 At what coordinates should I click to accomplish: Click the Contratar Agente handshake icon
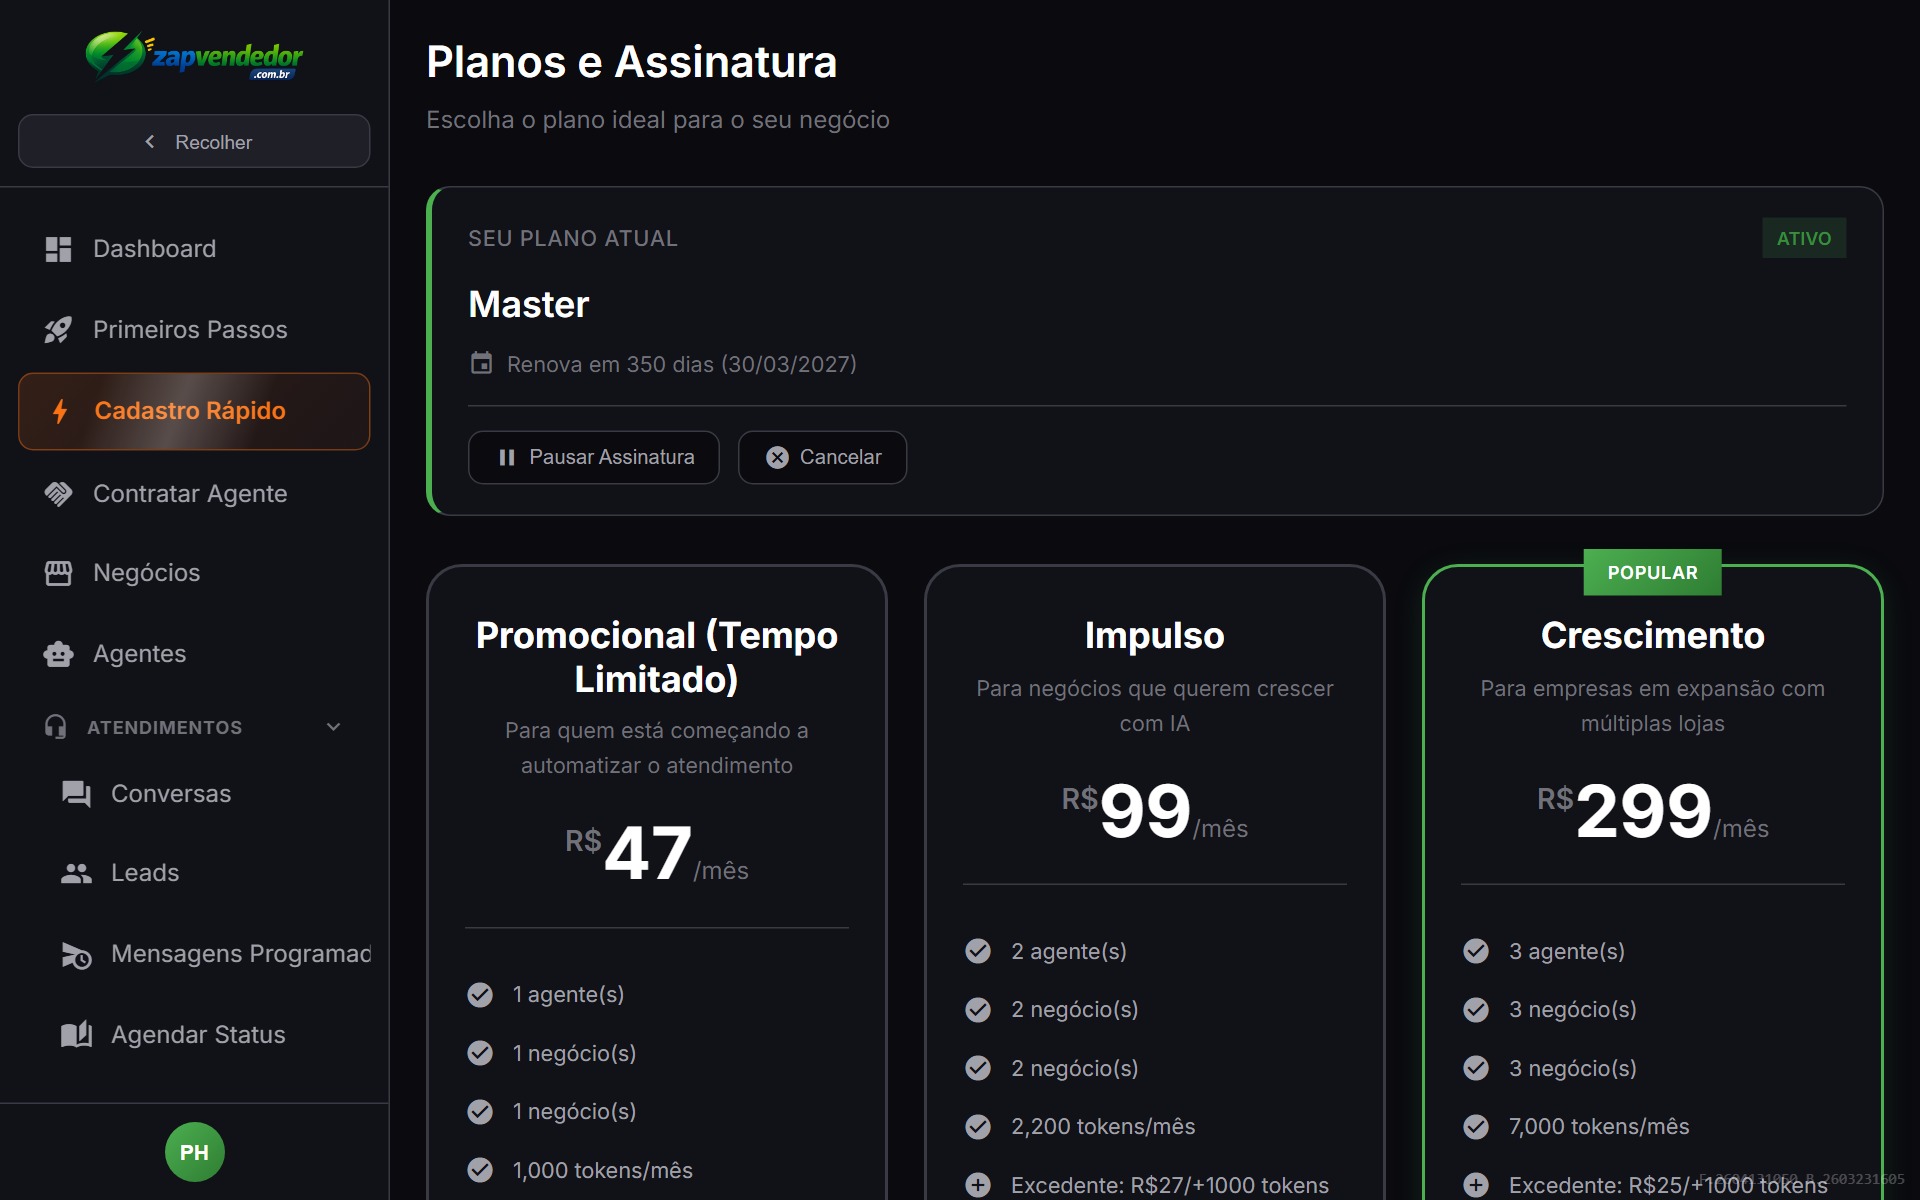58,494
